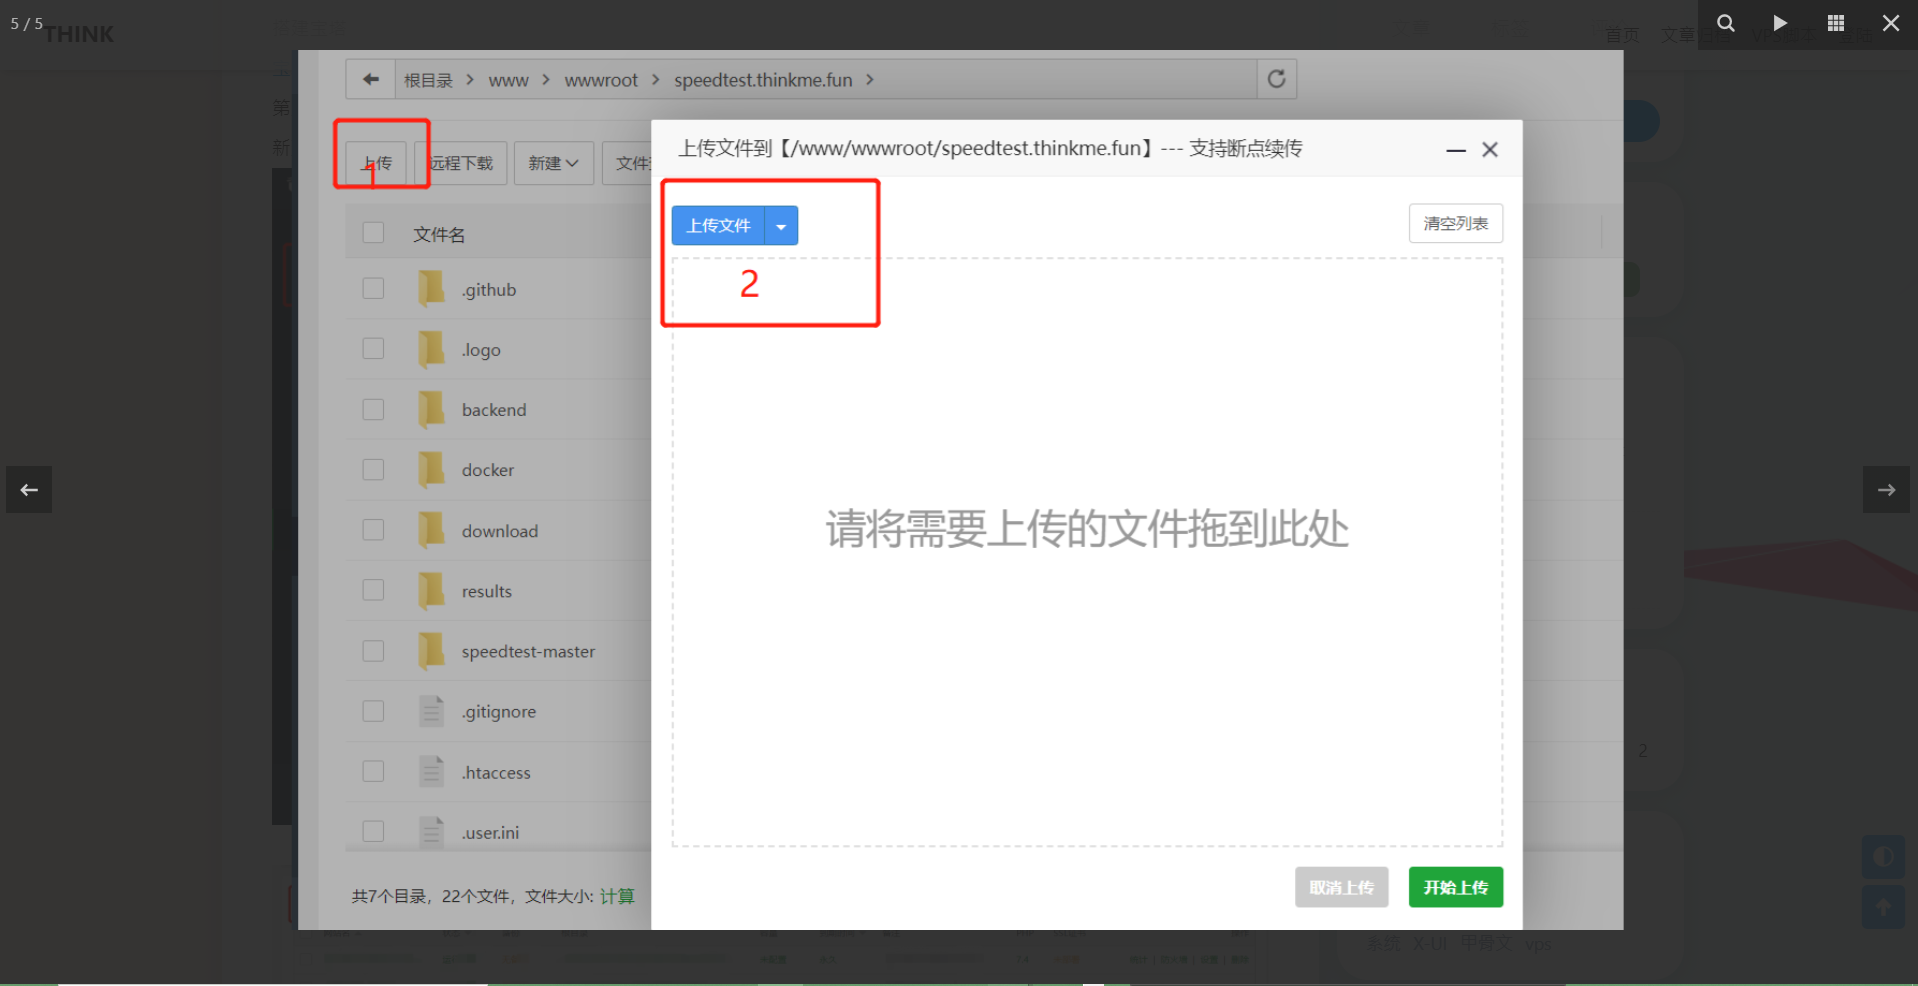Click the .user.ini file icon
Viewport: 1918px width, 986px height.
click(431, 832)
